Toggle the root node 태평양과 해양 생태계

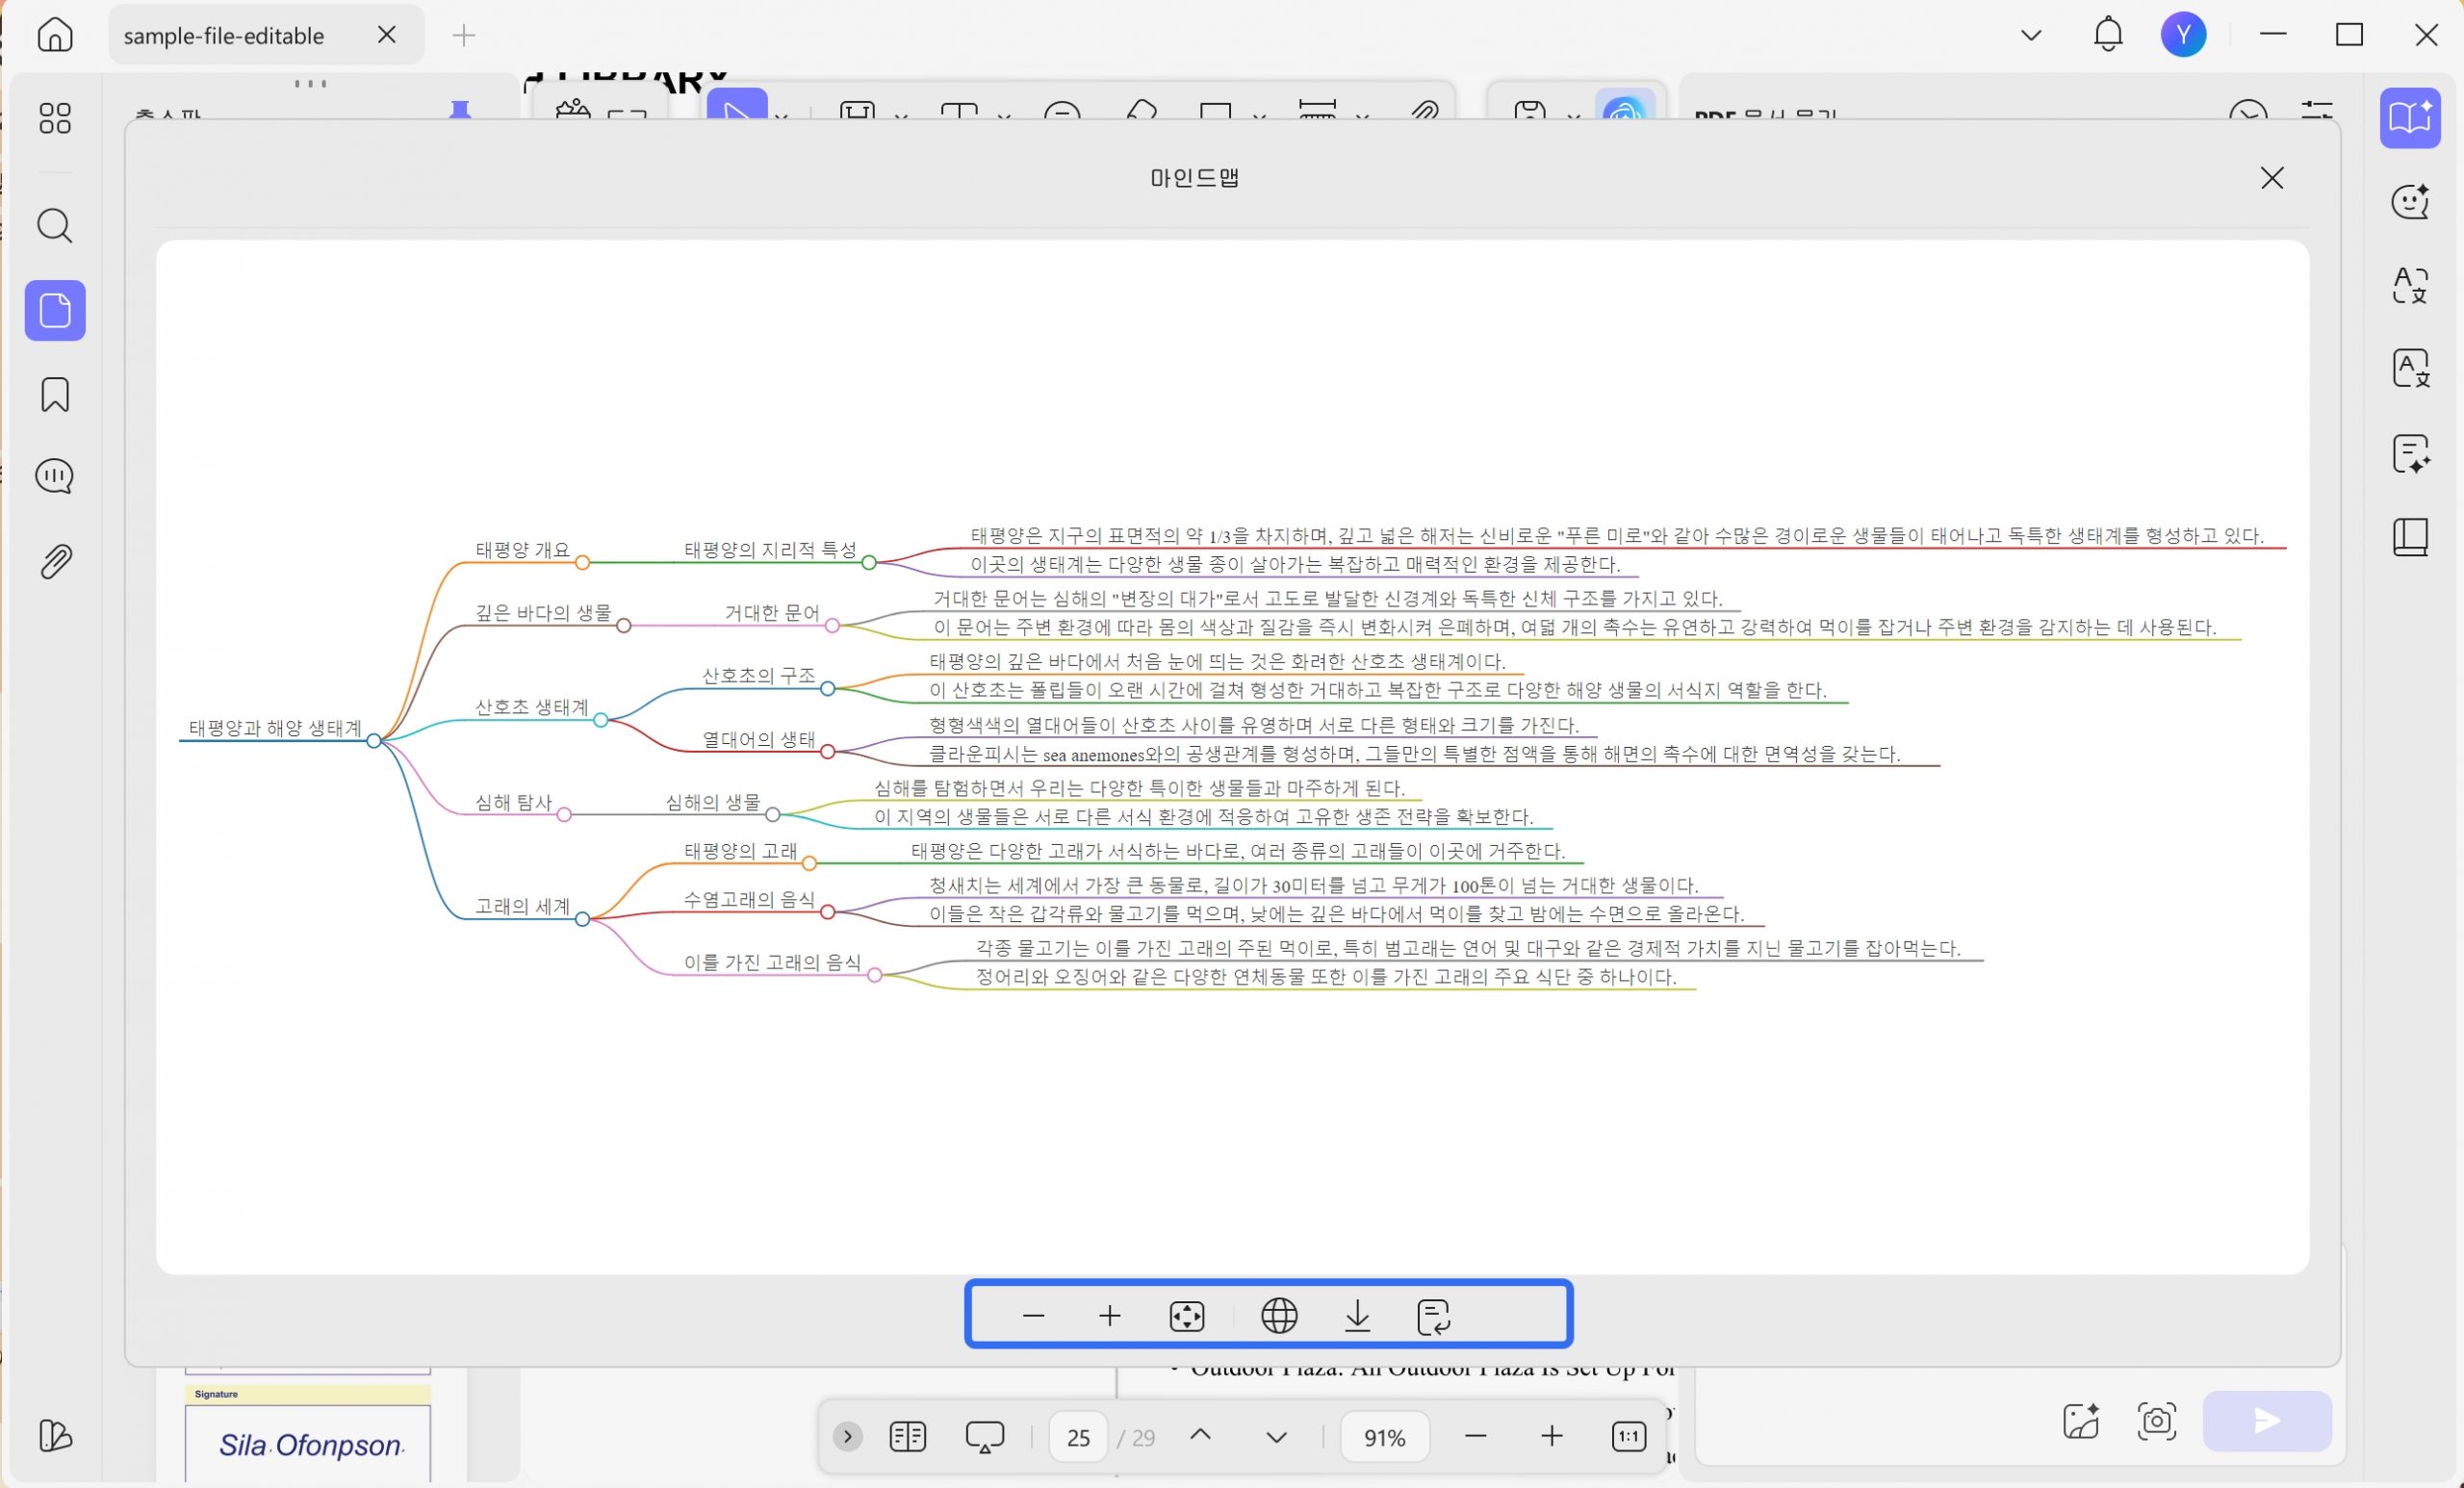pos(373,741)
